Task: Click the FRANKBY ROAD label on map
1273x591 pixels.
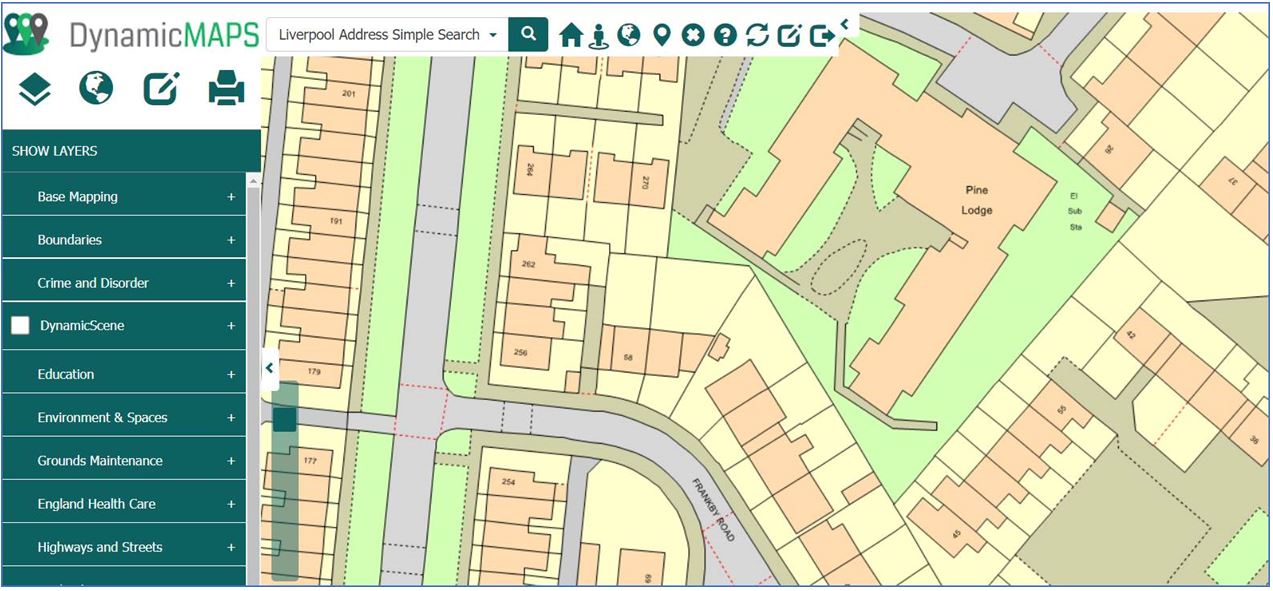Action: click(714, 510)
